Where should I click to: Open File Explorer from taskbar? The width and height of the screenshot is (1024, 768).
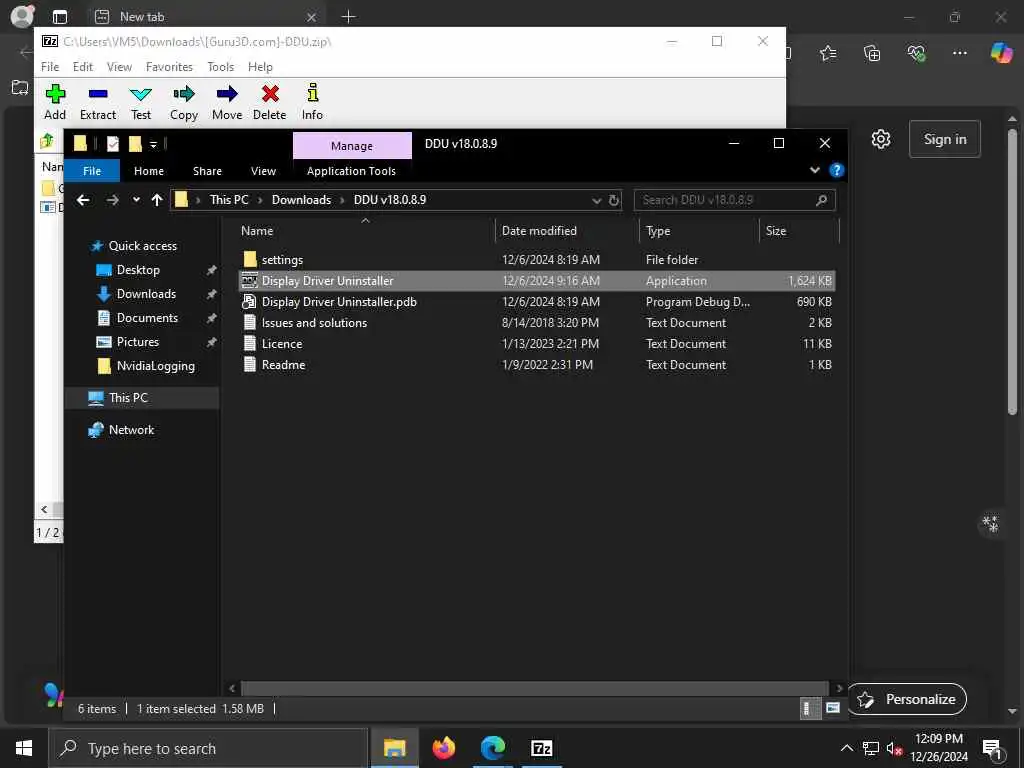pyautogui.click(x=394, y=748)
